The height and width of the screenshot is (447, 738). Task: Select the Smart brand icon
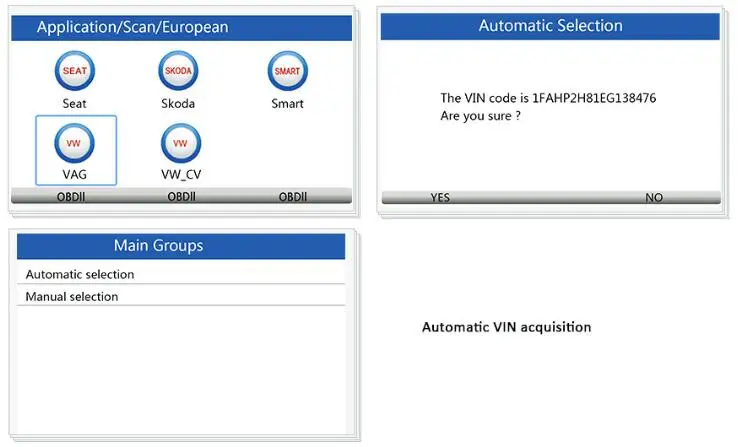pyautogui.click(x=288, y=71)
